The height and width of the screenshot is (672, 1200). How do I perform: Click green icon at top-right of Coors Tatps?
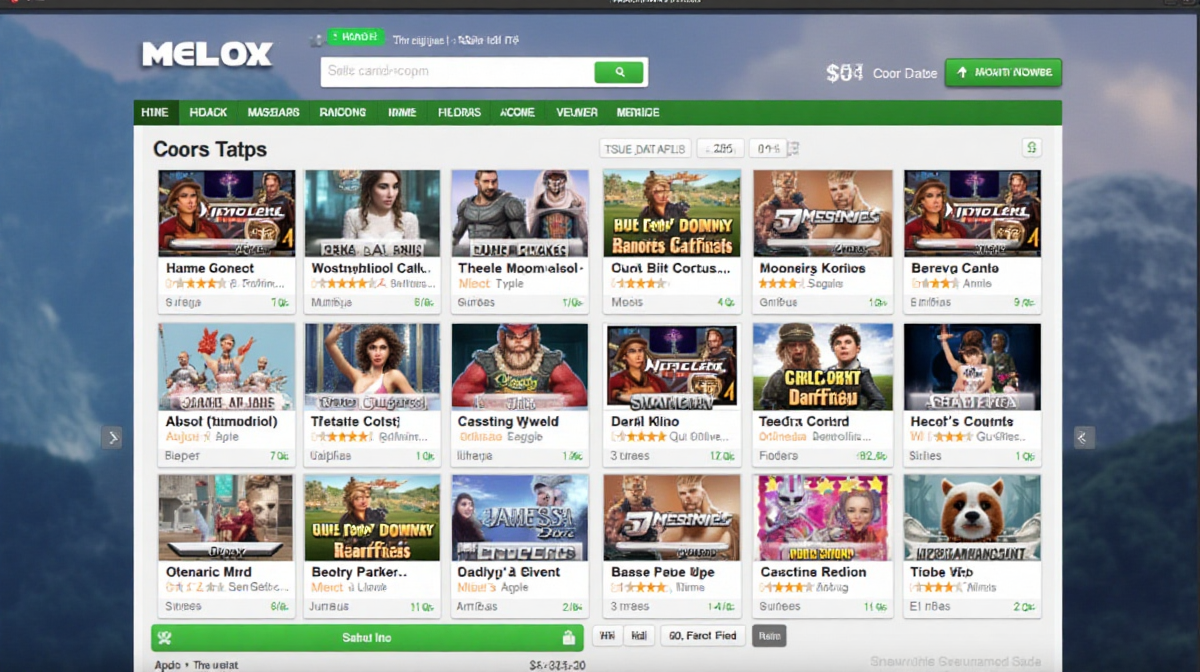click(x=1031, y=148)
